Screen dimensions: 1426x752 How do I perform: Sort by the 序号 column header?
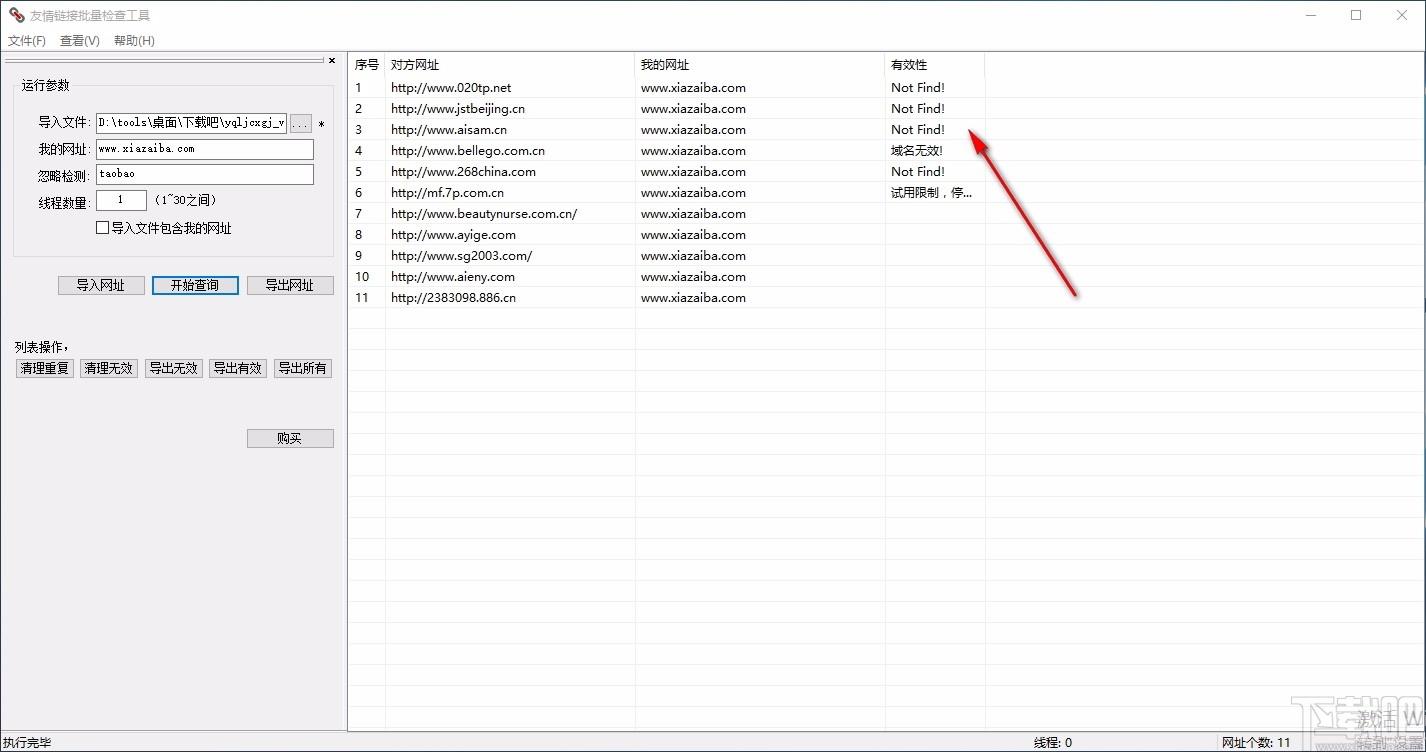click(367, 65)
